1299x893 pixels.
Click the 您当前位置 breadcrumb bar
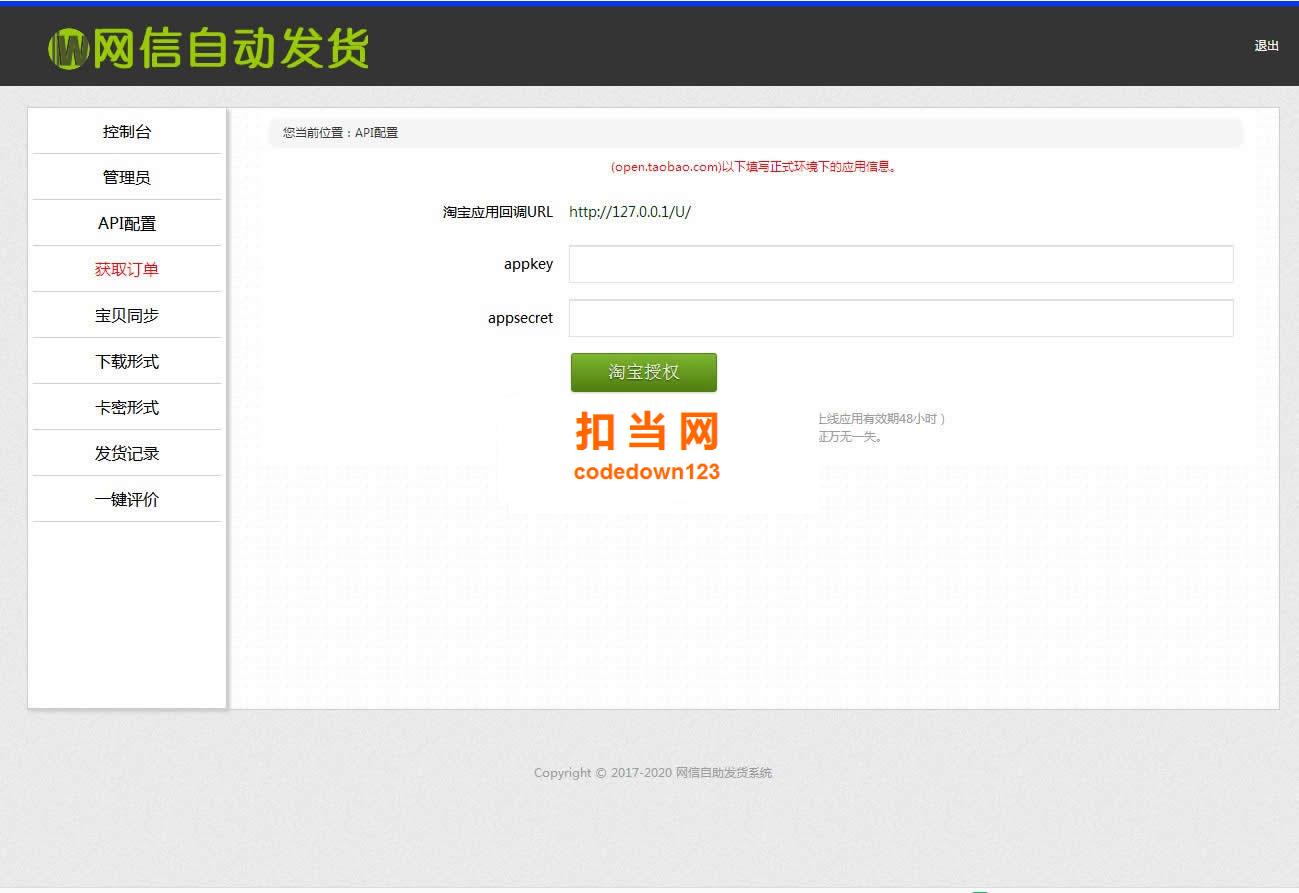pyautogui.click(x=755, y=133)
